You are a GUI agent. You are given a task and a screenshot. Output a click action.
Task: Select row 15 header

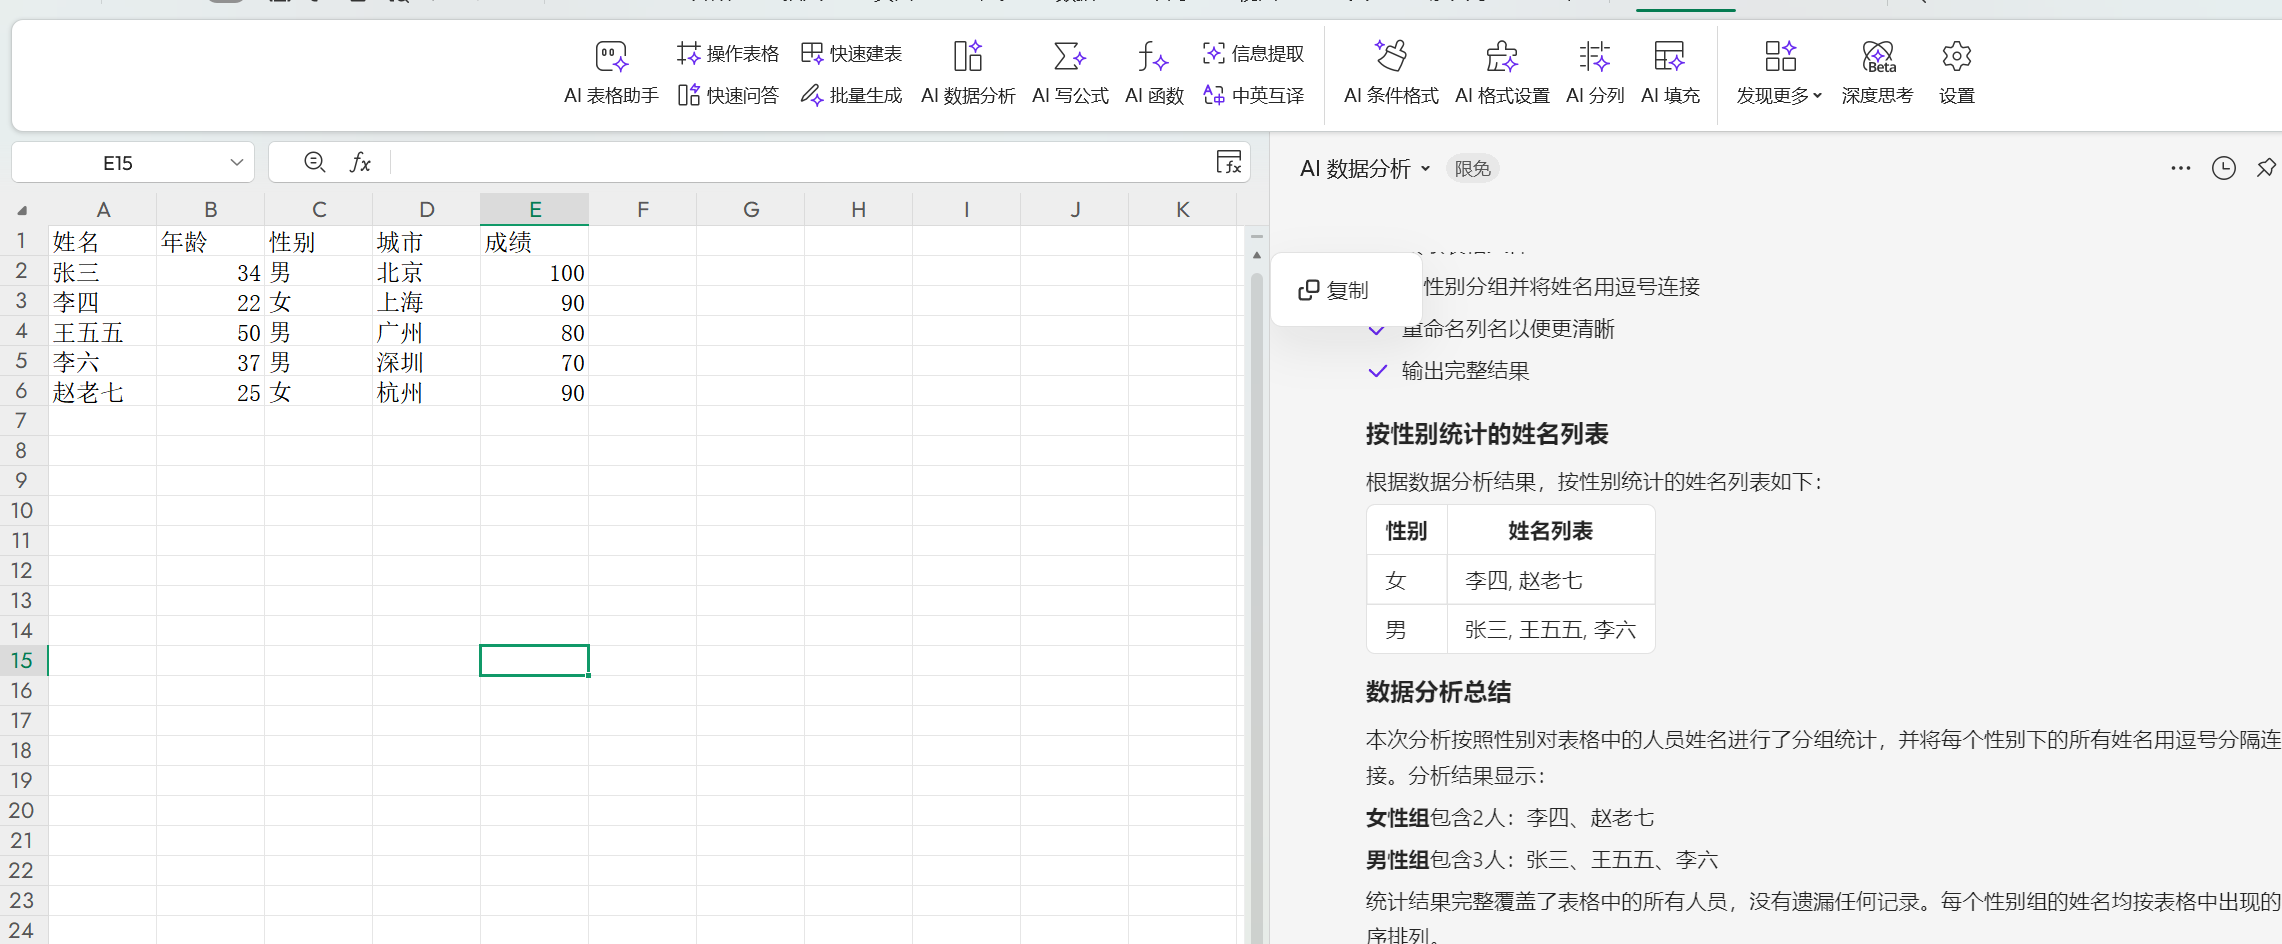tap(21, 661)
